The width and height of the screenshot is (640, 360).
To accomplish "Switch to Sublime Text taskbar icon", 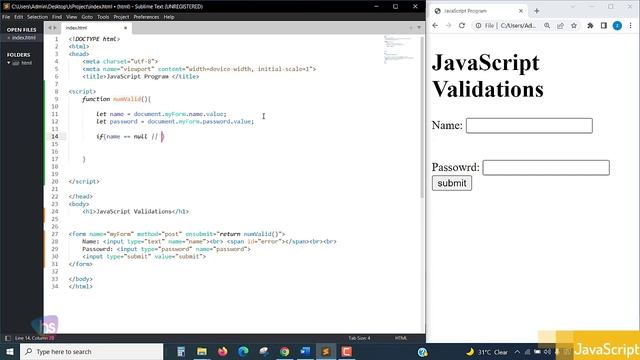I will 326,351.
